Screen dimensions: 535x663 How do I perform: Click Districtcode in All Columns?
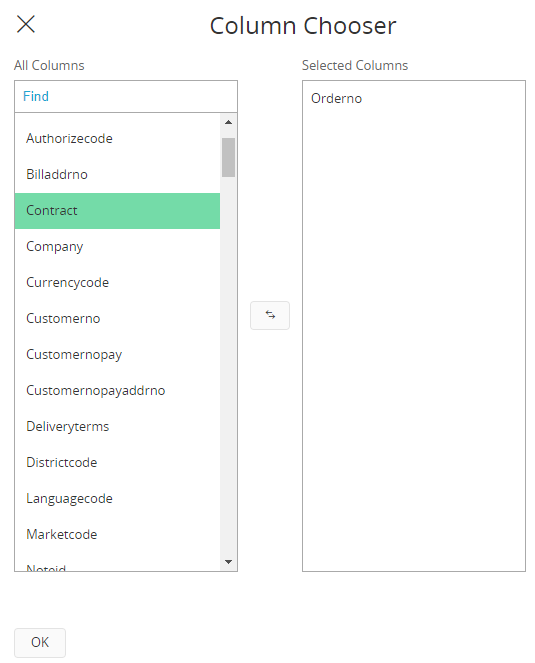[117, 462]
